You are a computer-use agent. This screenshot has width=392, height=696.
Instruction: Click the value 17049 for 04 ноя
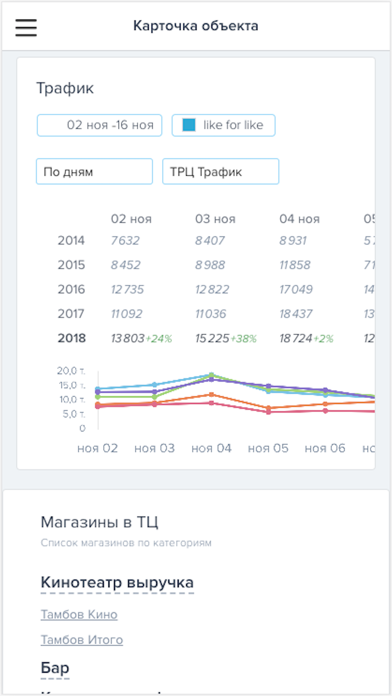pyautogui.click(x=296, y=290)
